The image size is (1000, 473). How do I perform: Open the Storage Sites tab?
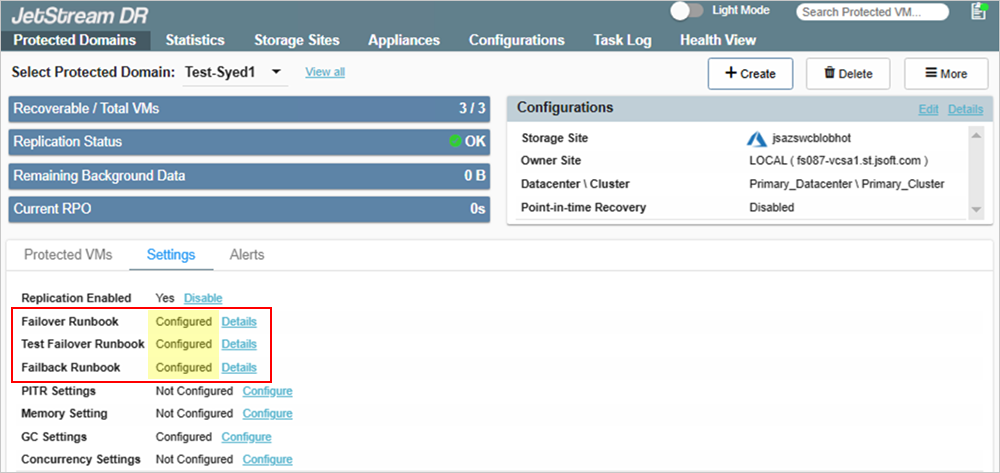(296, 40)
